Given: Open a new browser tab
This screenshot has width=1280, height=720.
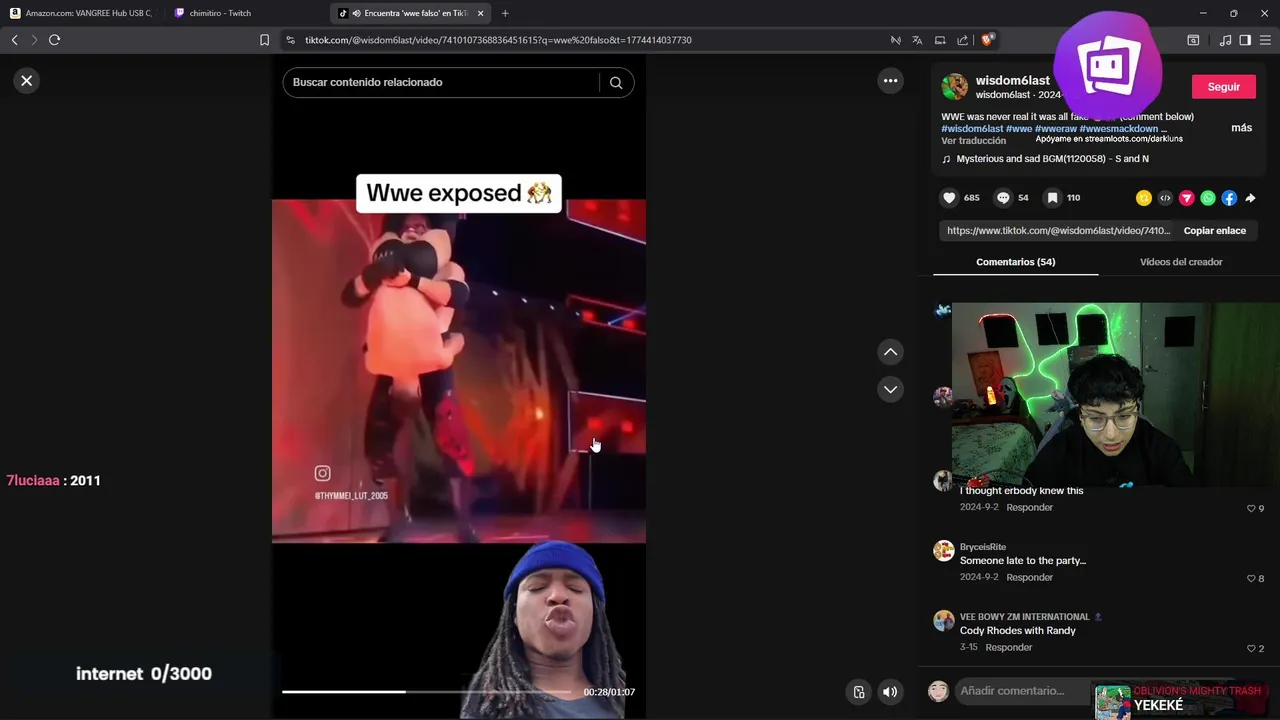Looking at the screenshot, I should coord(505,13).
